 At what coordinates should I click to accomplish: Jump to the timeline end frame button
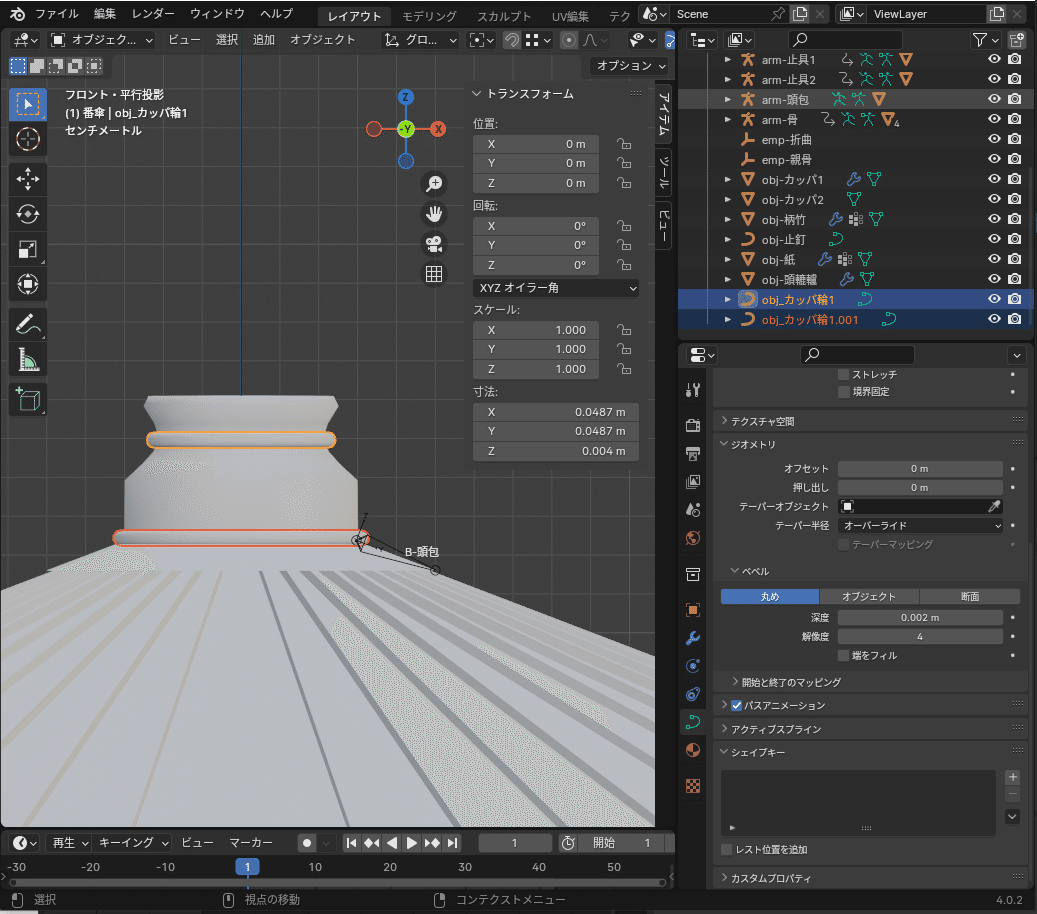452,843
